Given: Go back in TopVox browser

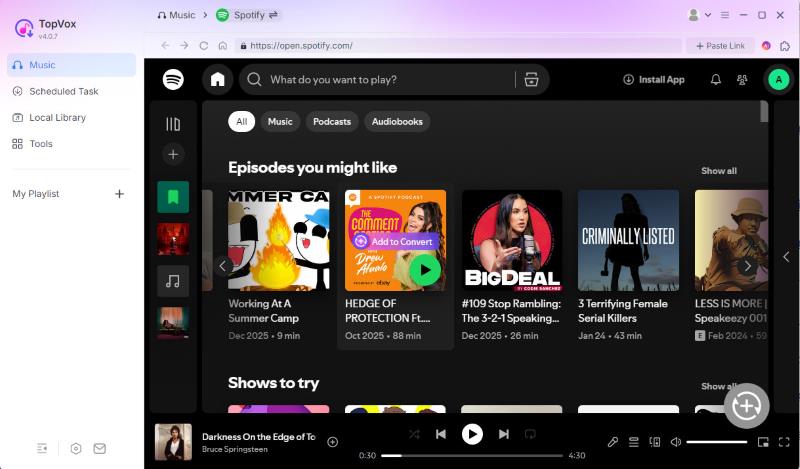Looking at the screenshot, I should tap(165, 45).
